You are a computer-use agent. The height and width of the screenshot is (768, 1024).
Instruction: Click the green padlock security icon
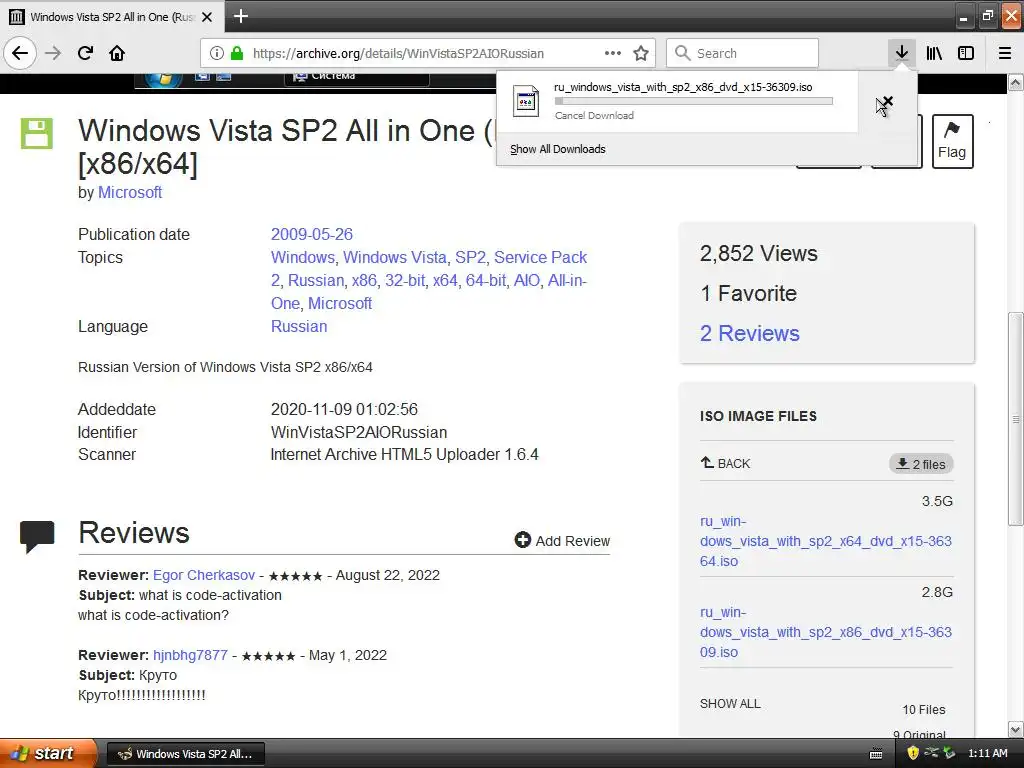pyautogui.click(x=237, y=53)
